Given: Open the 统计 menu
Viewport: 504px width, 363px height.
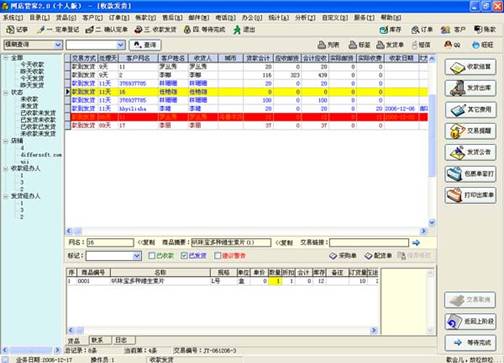Looking at the screenshot, I should point(278,17).
